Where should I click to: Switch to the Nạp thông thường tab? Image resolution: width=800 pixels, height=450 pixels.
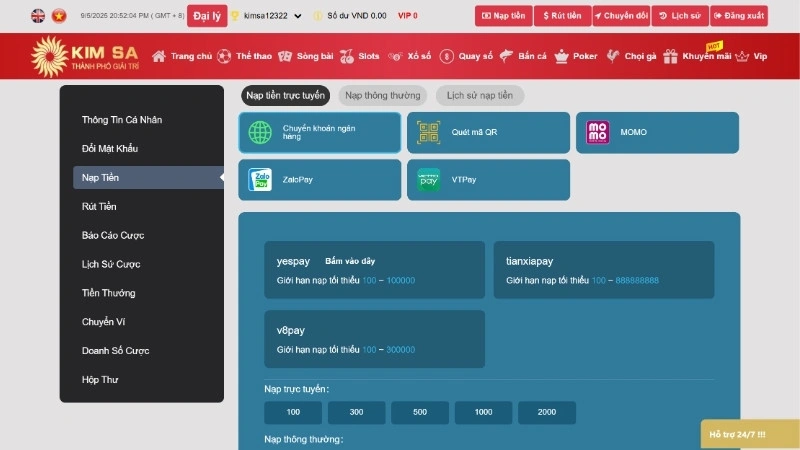tap(383, 96)
